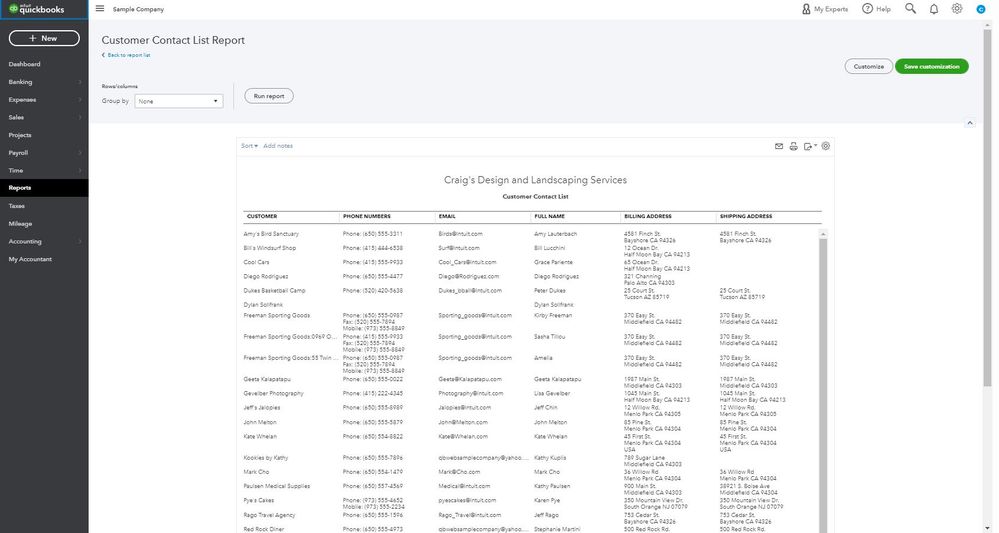Click the Run report button
999x533 pixels.
coord(269,96)
